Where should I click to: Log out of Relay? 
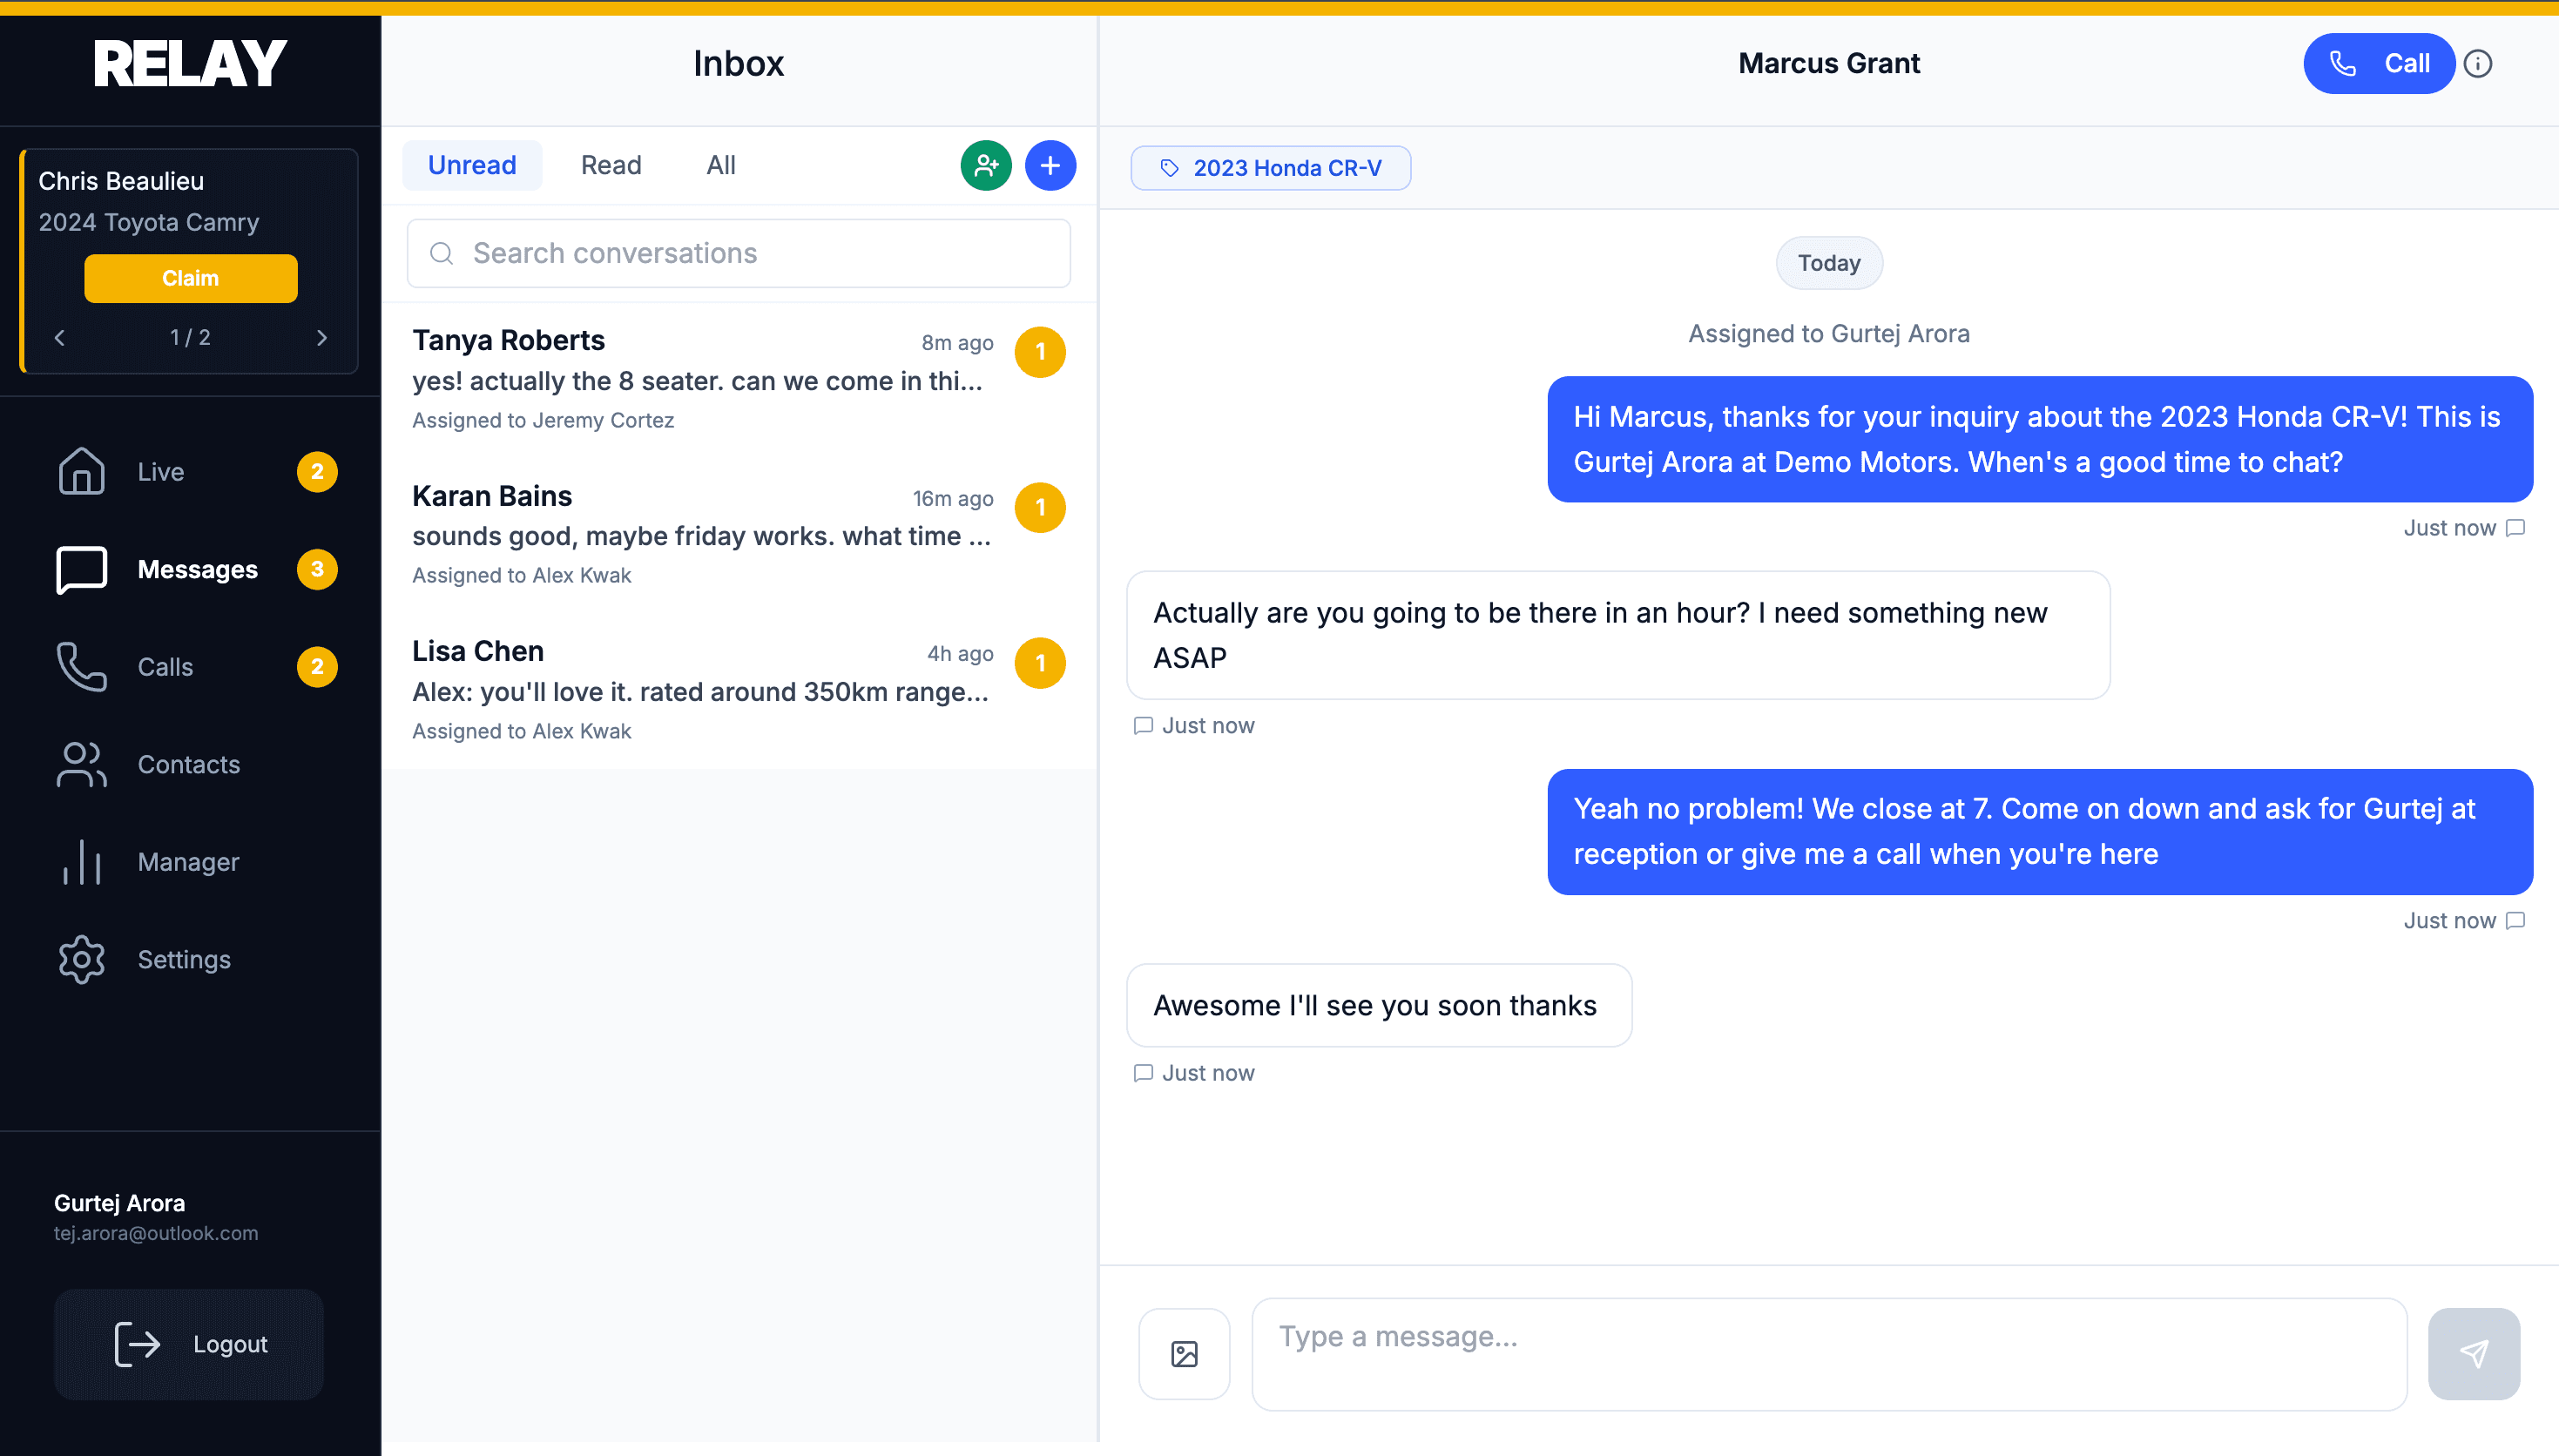(188, 1344)
